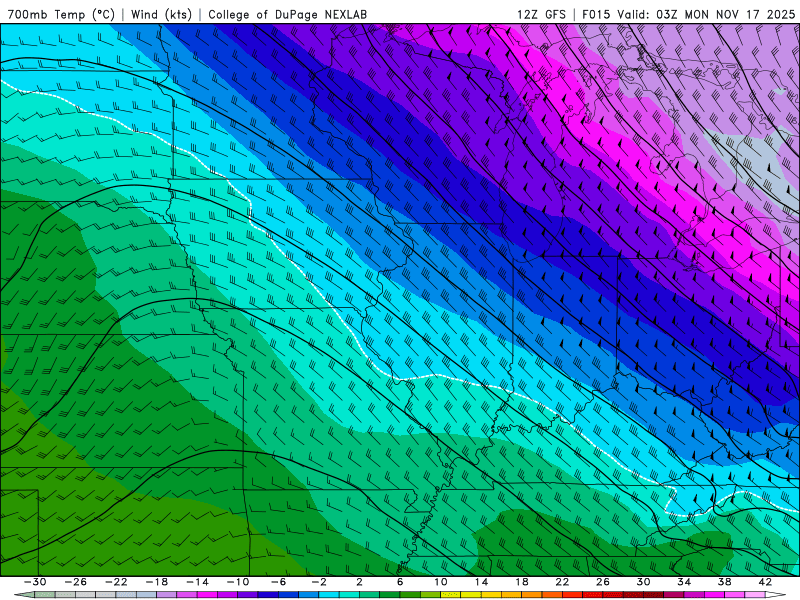800x600 pixels.
Task: Click the 10 legend label
Action: [x=441, y=582]
